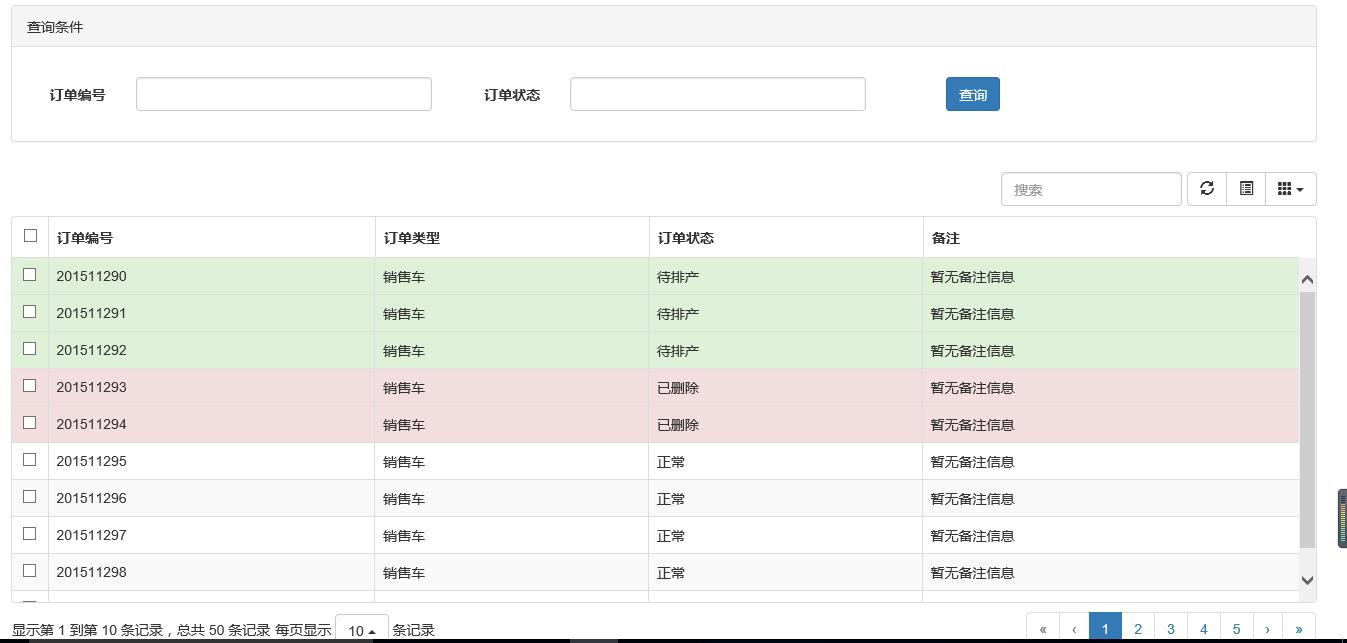The height and width of the screenshot is (643, 1347).
Task: Toggle the detailed list view
Action: pos(1245,188)
